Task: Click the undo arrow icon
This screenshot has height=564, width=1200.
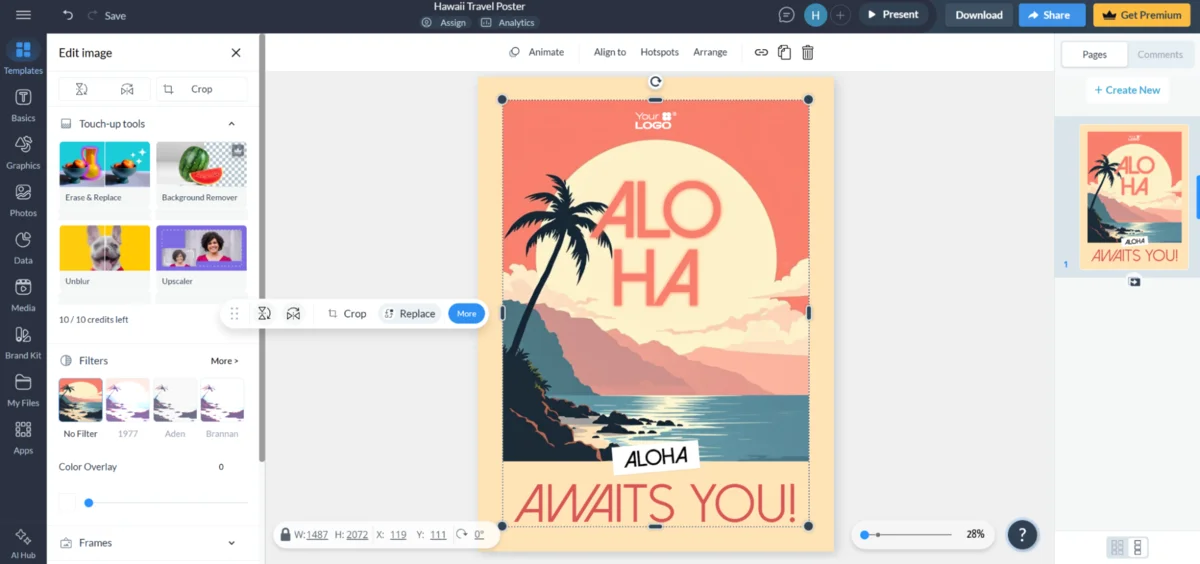Action: pyautogui.click(x=68, y=16)
